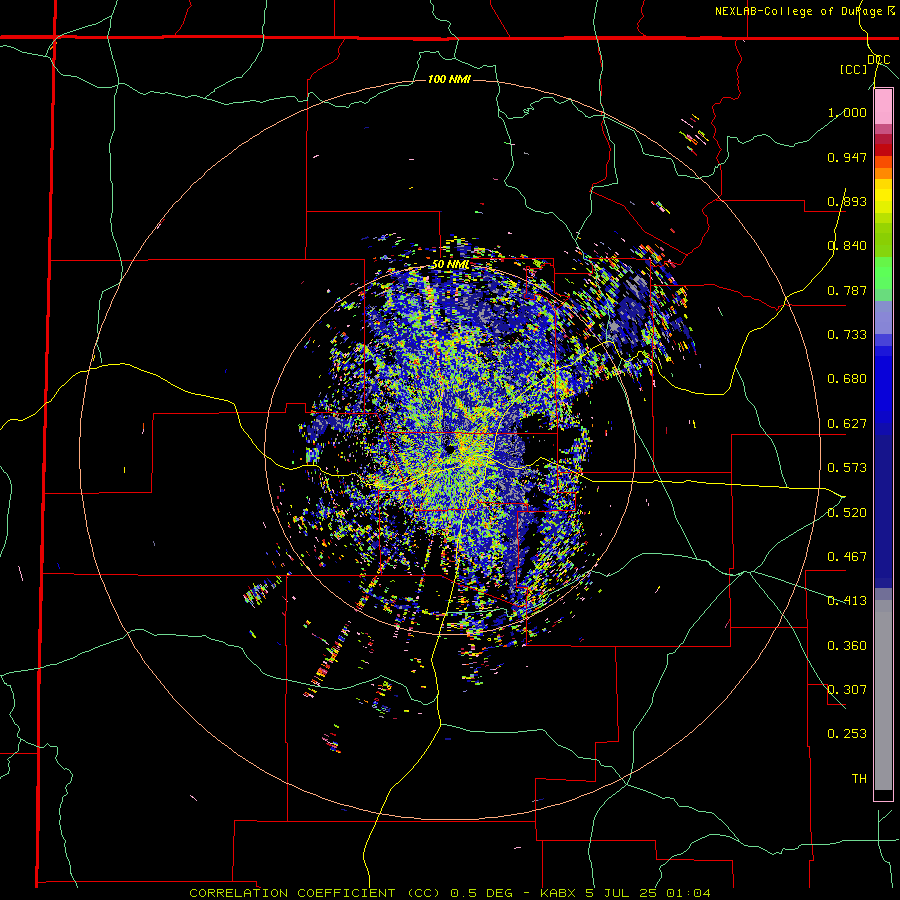Click the 0.520 color scale value
This screenshot has height=900, width=900.
click(x=847, y=513)
